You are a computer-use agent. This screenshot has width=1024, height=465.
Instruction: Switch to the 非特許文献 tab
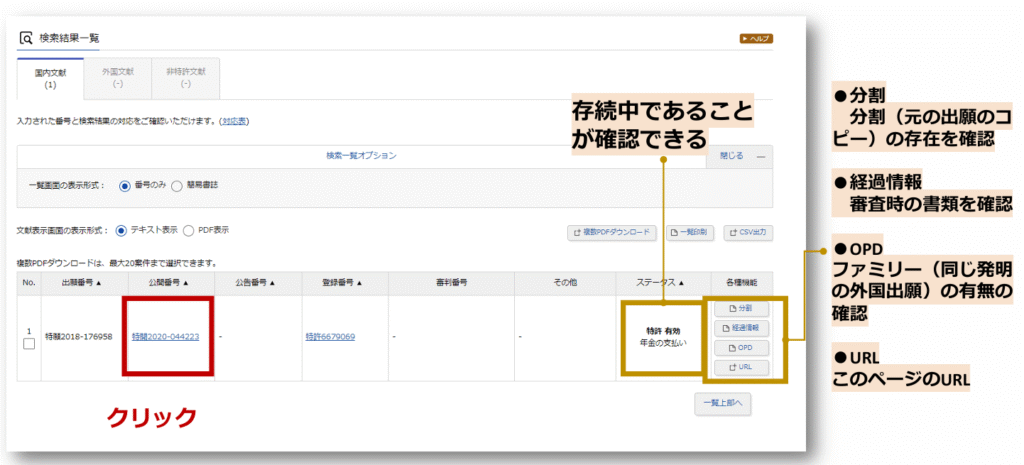(x=185, y=78)
